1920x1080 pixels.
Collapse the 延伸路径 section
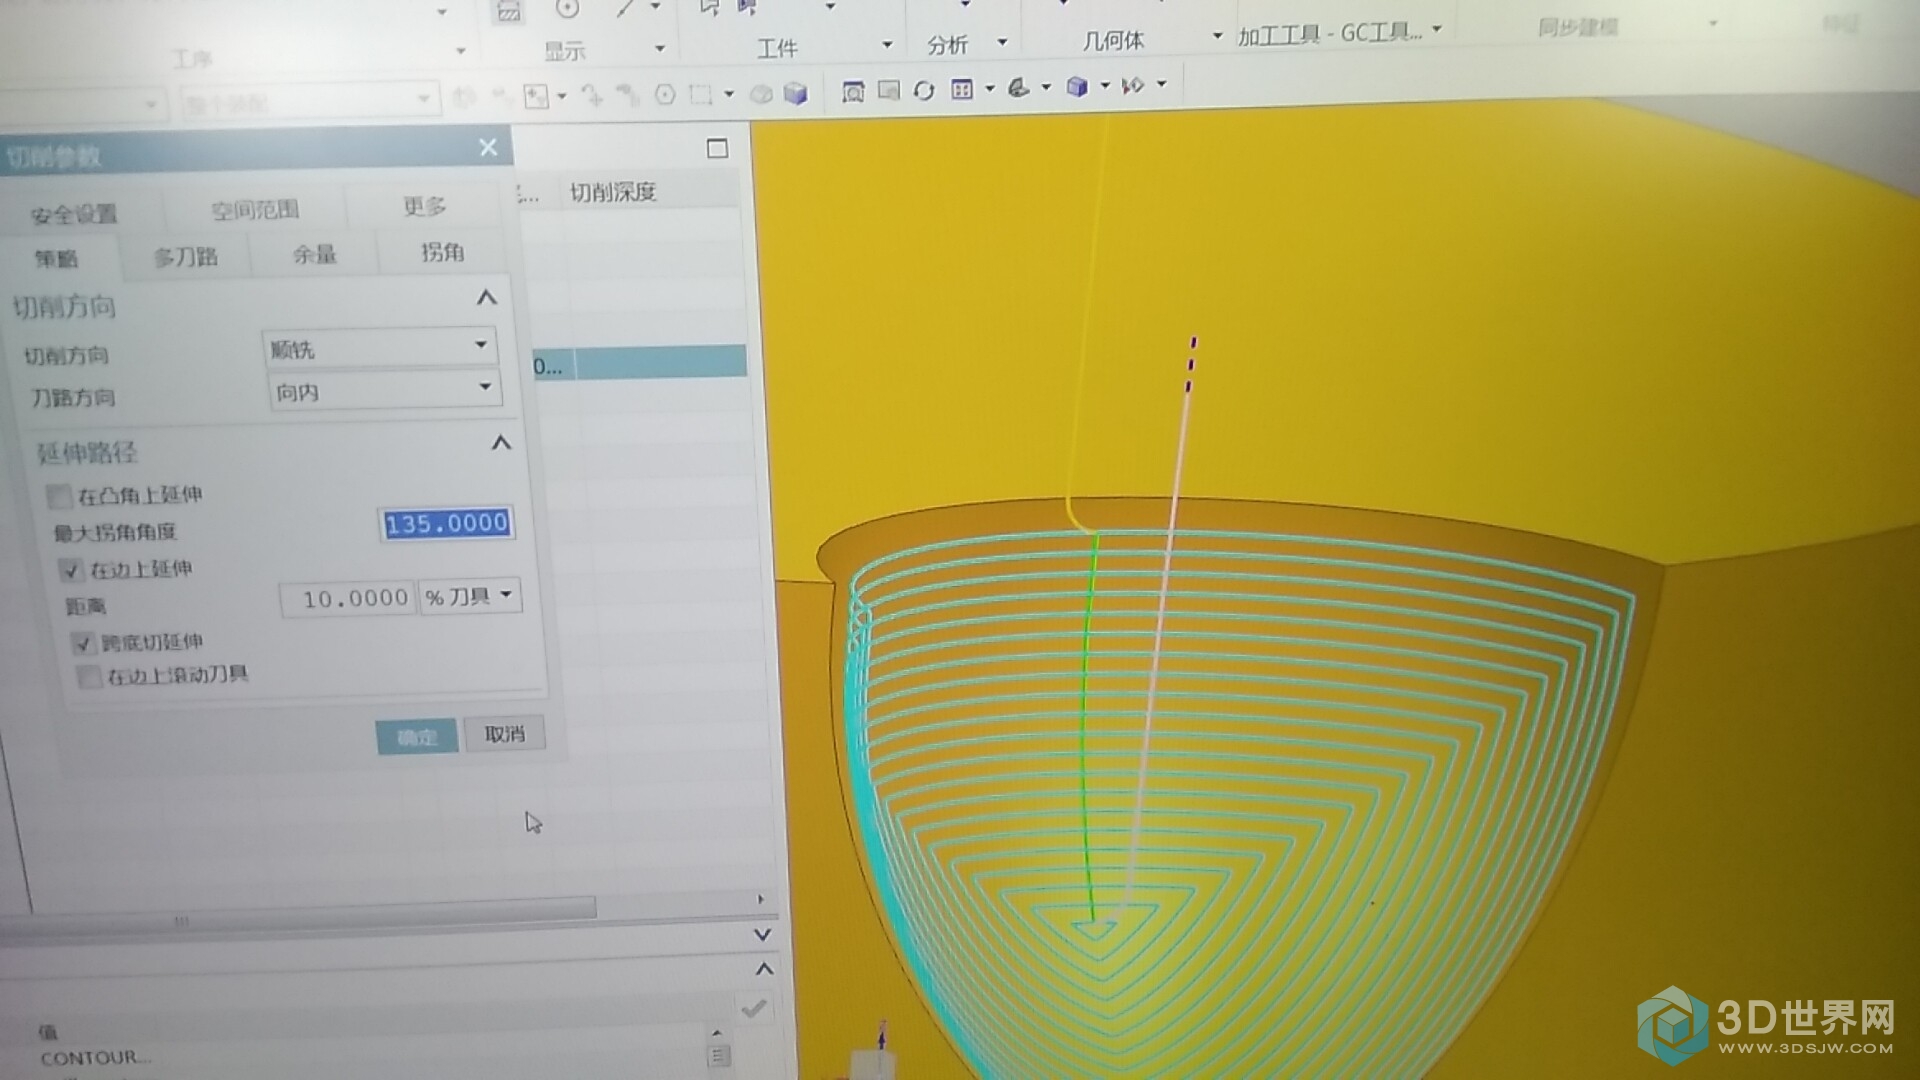(501, 443)
